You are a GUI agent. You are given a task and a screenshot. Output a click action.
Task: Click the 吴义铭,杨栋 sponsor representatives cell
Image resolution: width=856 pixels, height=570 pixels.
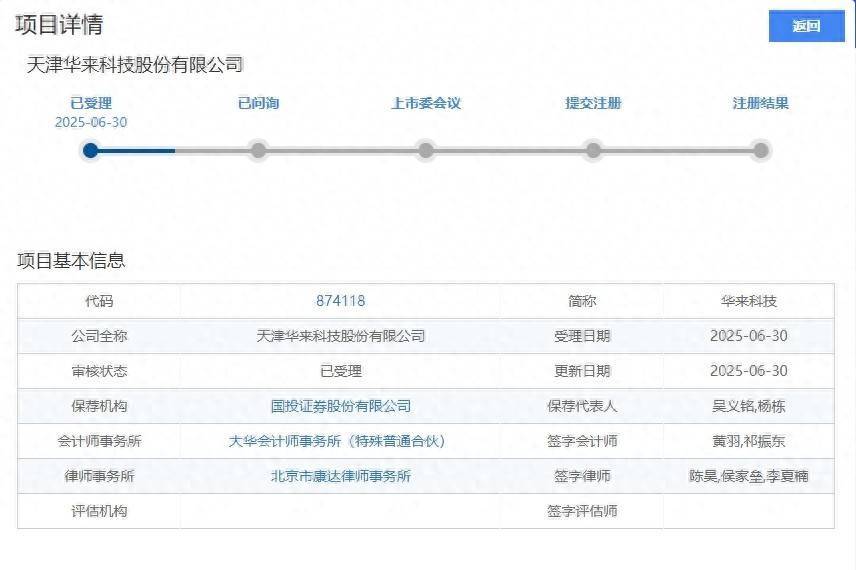(748, 406)
